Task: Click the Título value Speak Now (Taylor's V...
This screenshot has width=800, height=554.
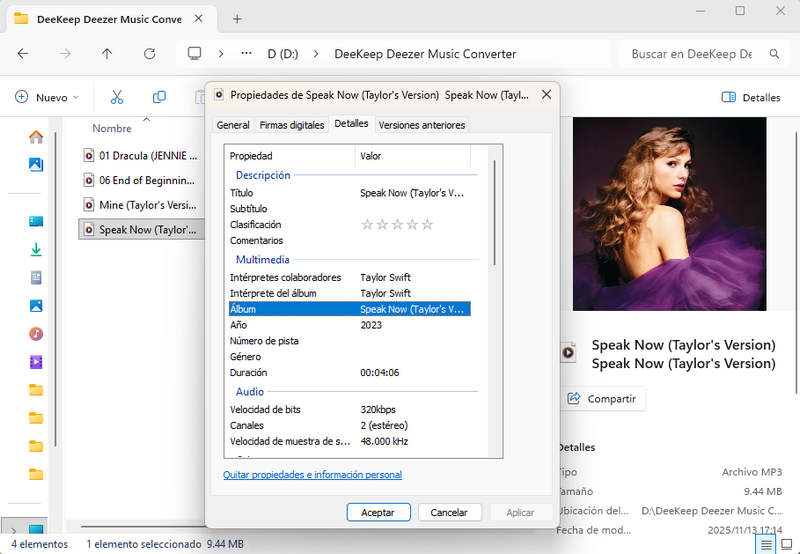Action: (x=412, y=193)
